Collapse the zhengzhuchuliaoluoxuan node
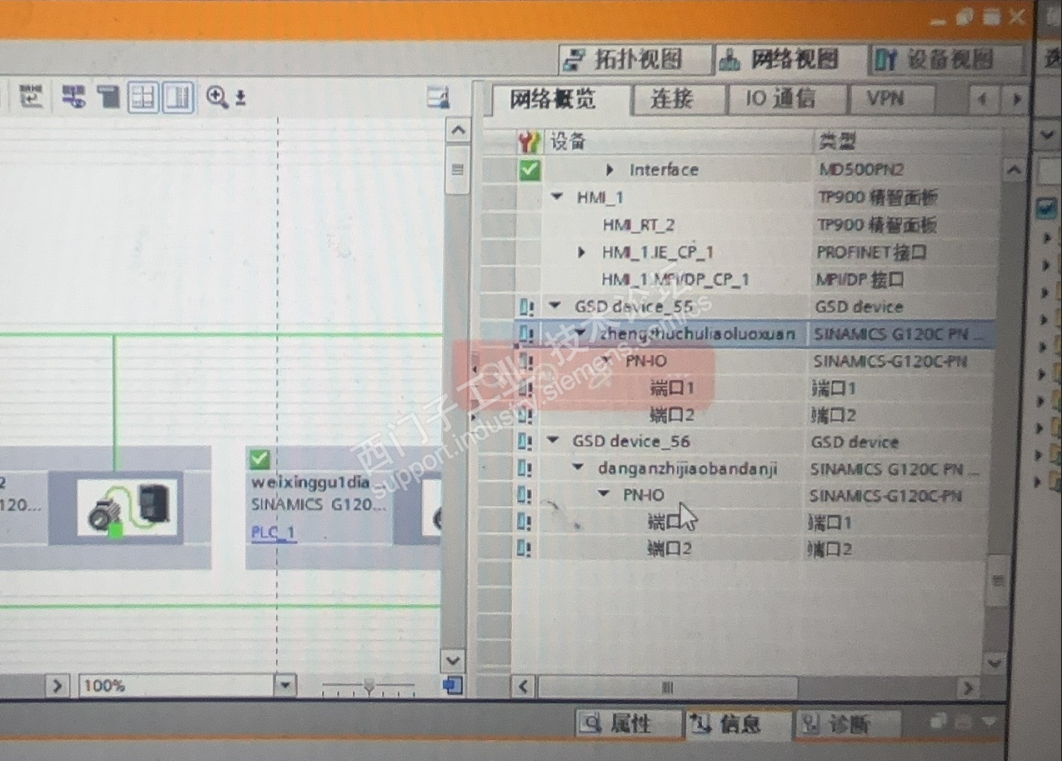 [581, 333]
